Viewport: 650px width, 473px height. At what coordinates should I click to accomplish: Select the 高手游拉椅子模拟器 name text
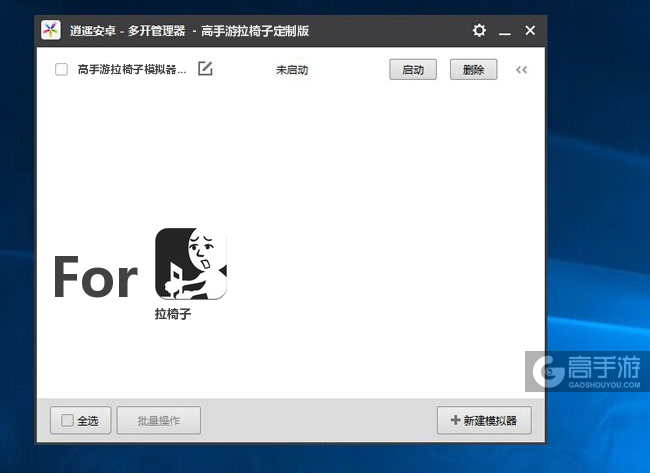132,70
